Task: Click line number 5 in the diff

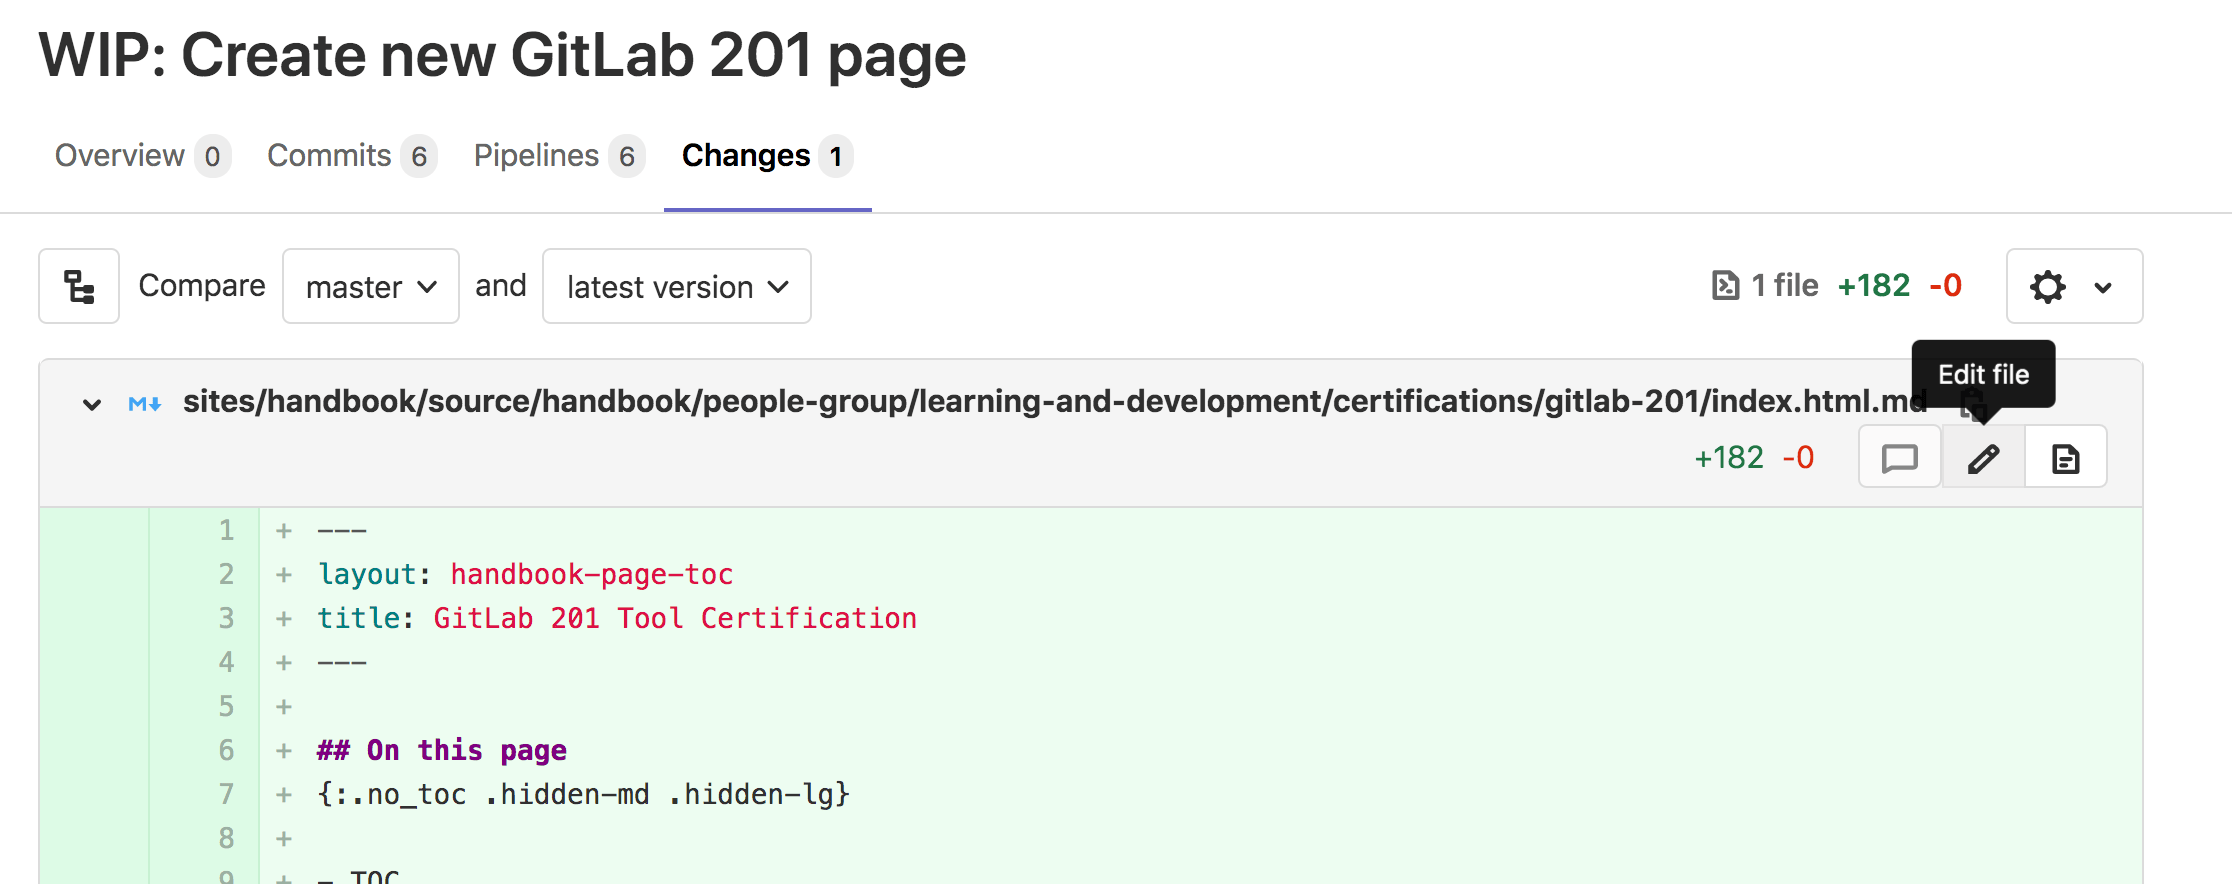Action: pyautogui.click(x=227, y=706)
